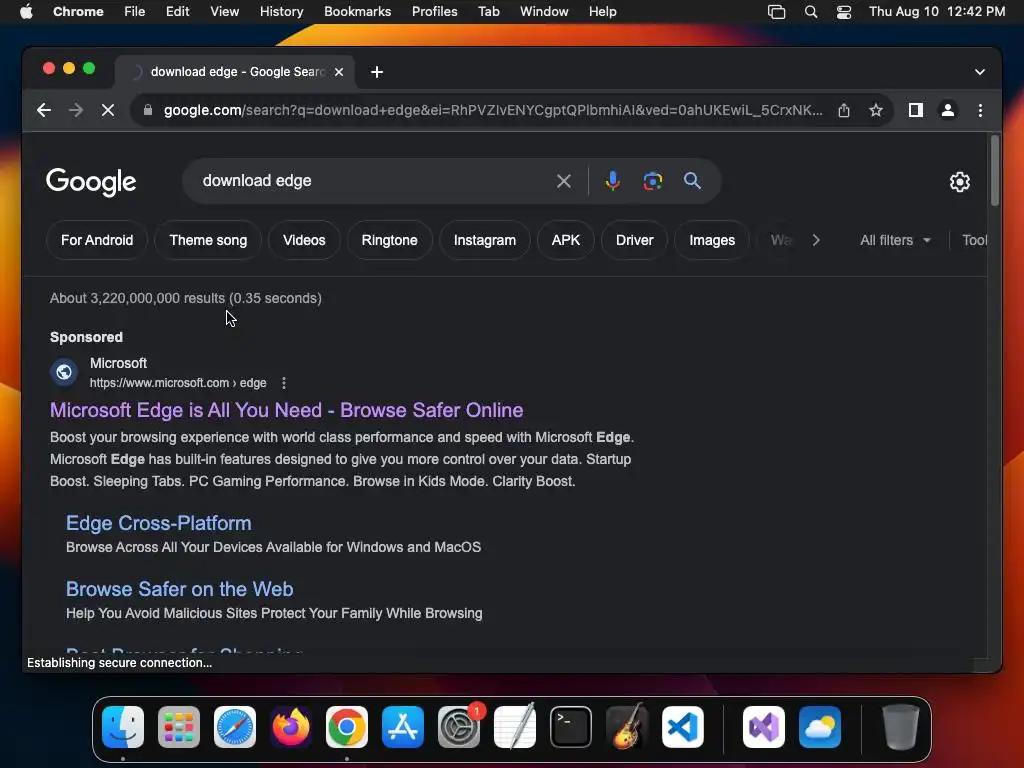The height and width of the screenshot is (768, 1024).
Task: Open System Settings in the Dock
Action: [x=459, y=727]
